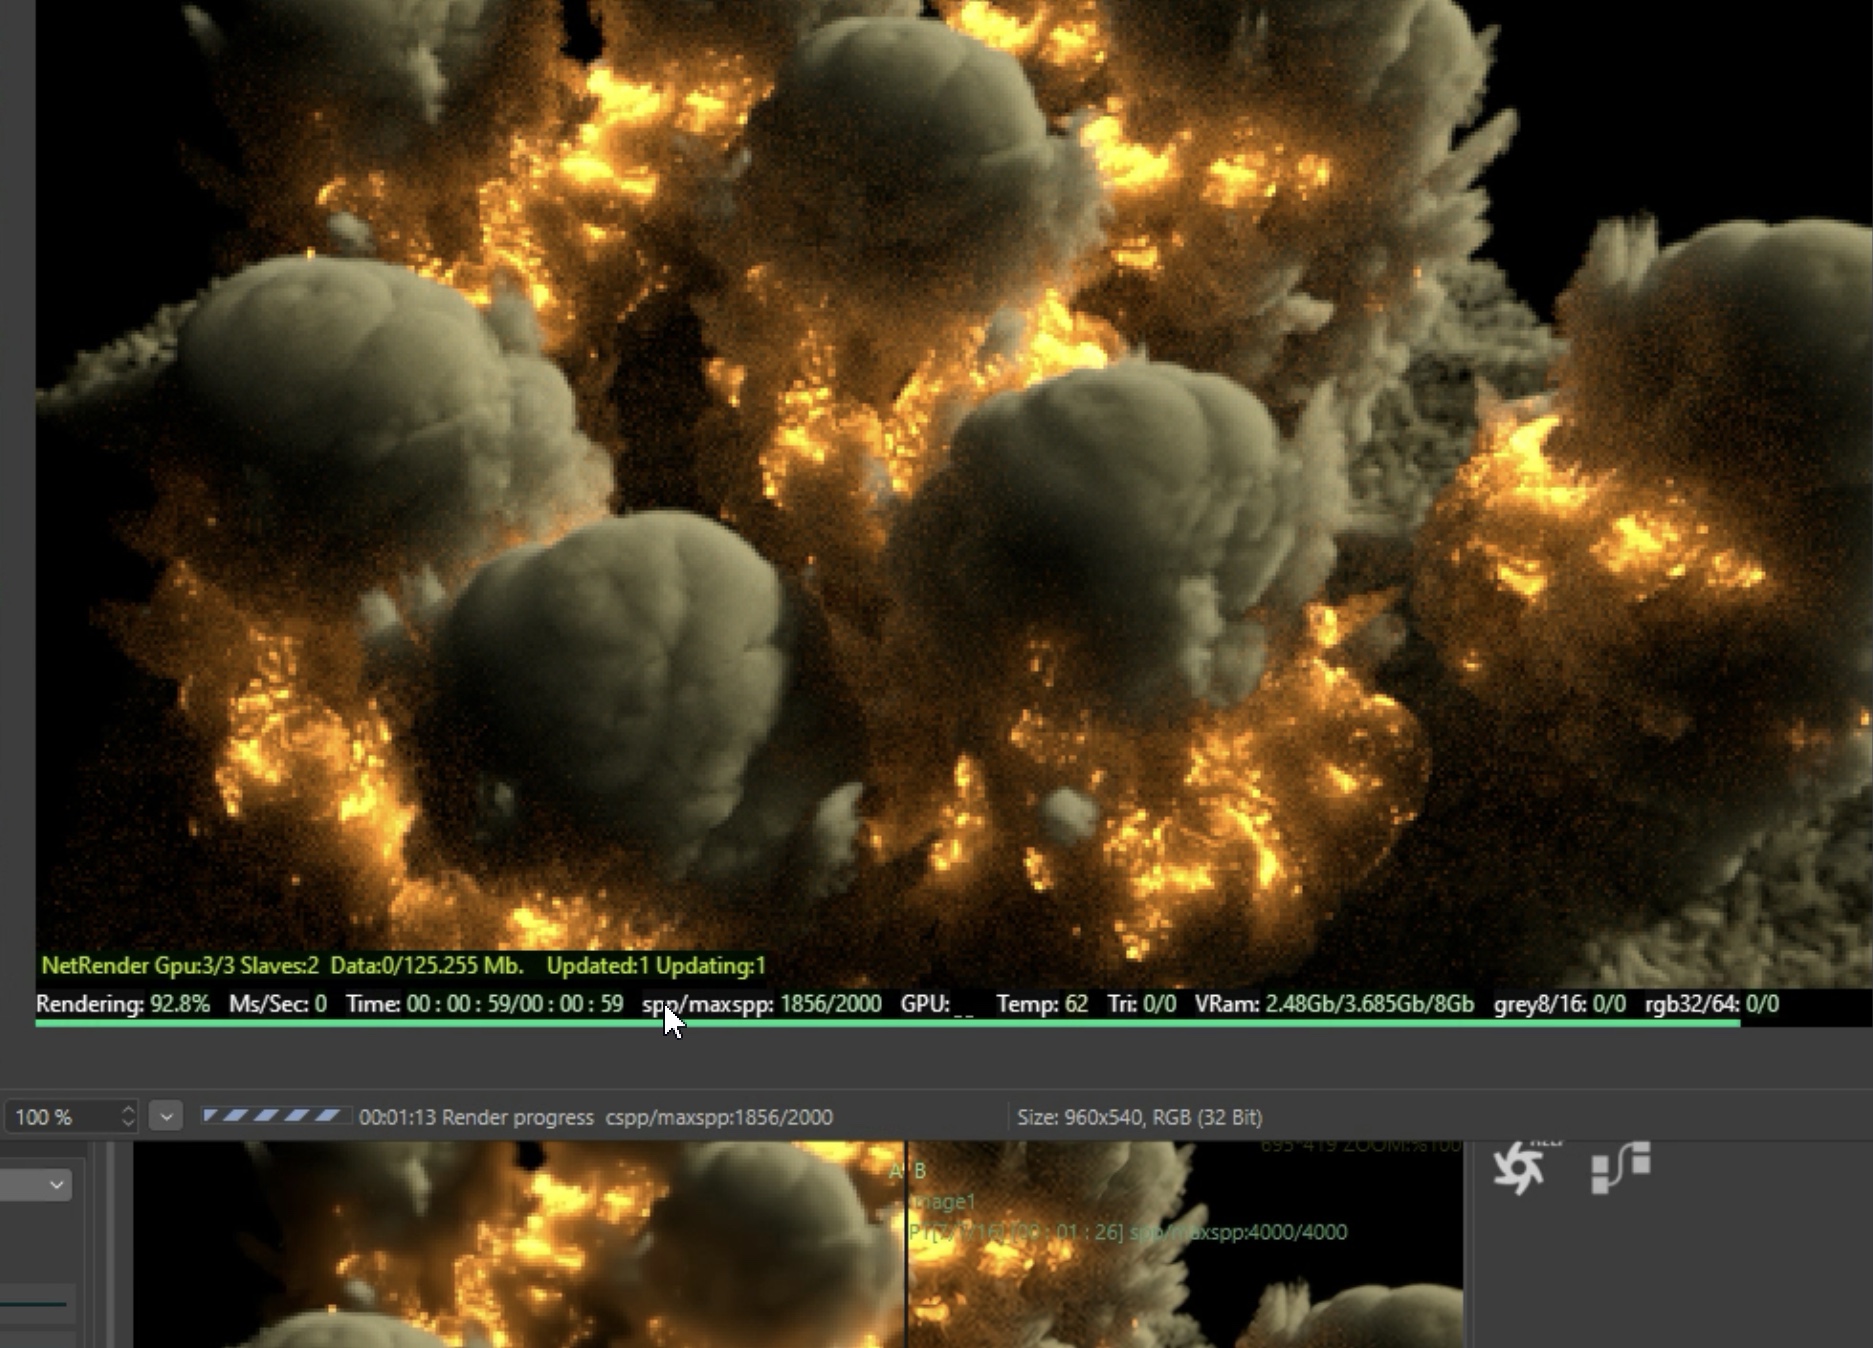Click the 'Tri: 0/0' status readout

1142,1004
